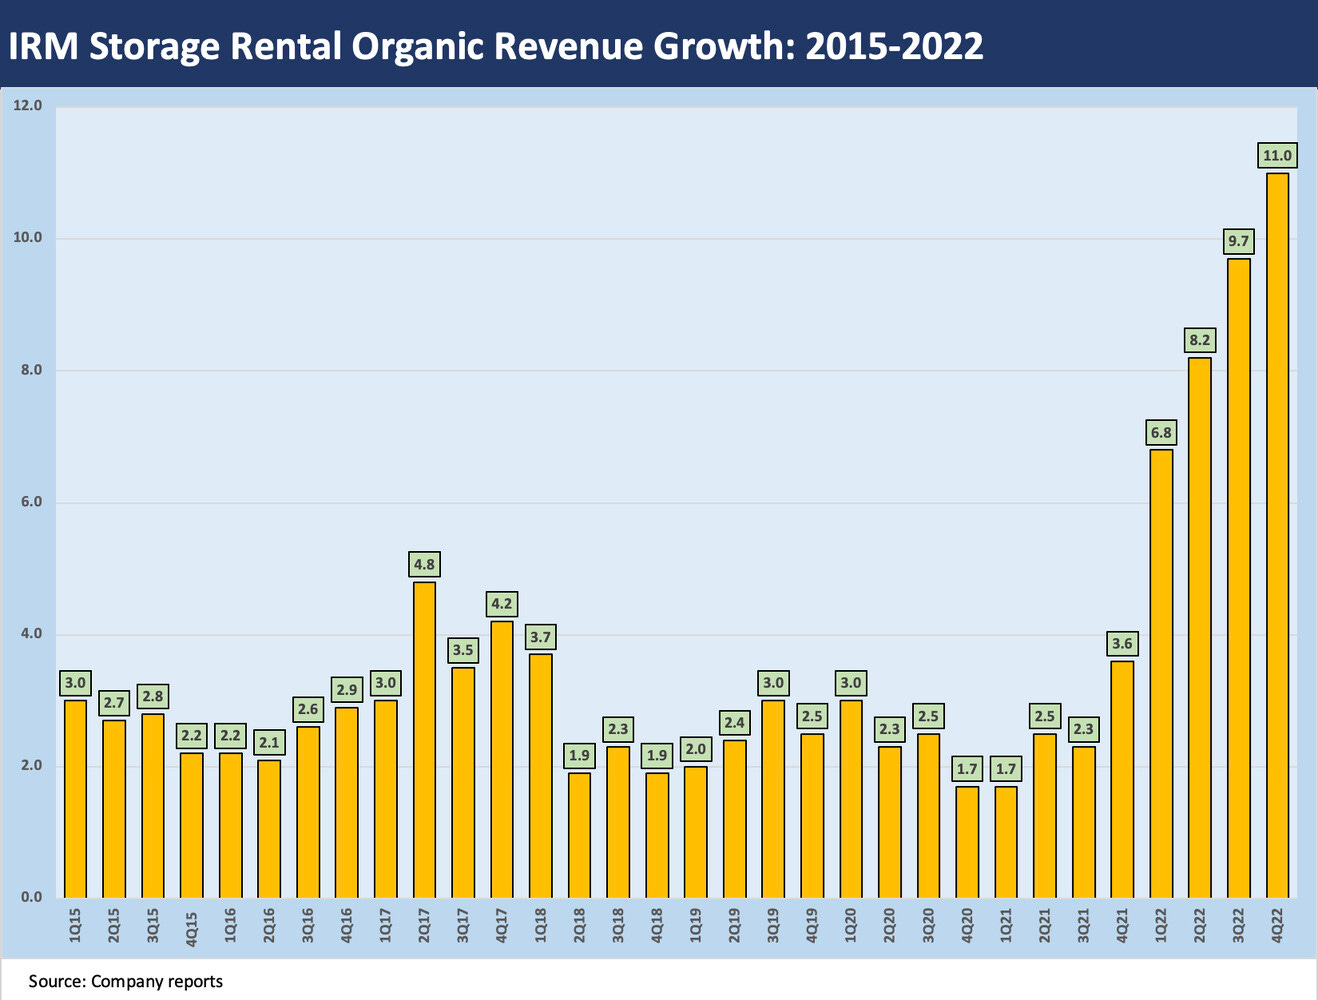The image size is (1318, 1000).
Task: Click the 1Q22 yellow bar
Action: click(x=1161, y=674)
